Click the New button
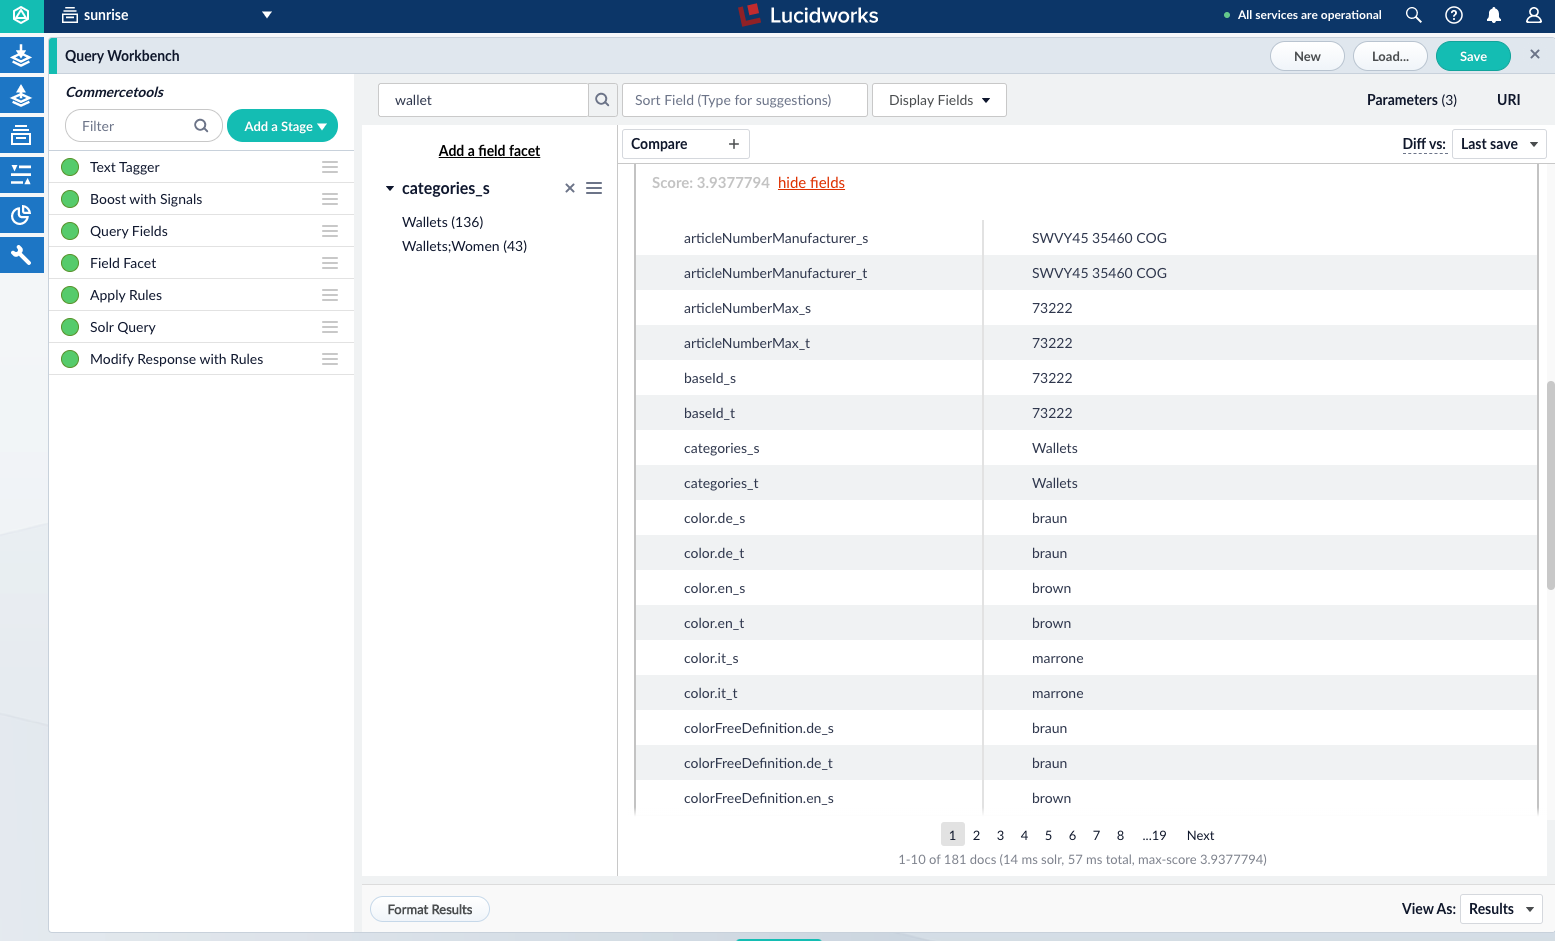1555x941 pixels. click(1307, 56)
